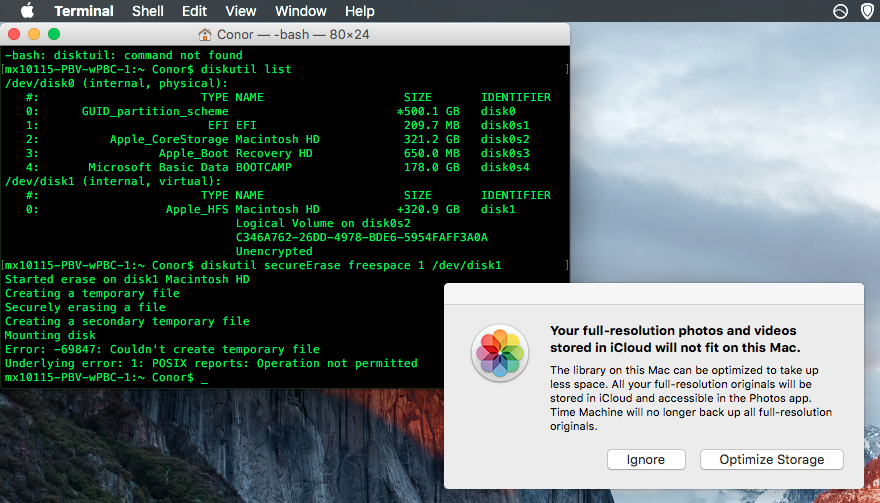880x503 pixels.
Task: Click the 'Recovery HD' partition name
Action: click(x=274, y=153)
